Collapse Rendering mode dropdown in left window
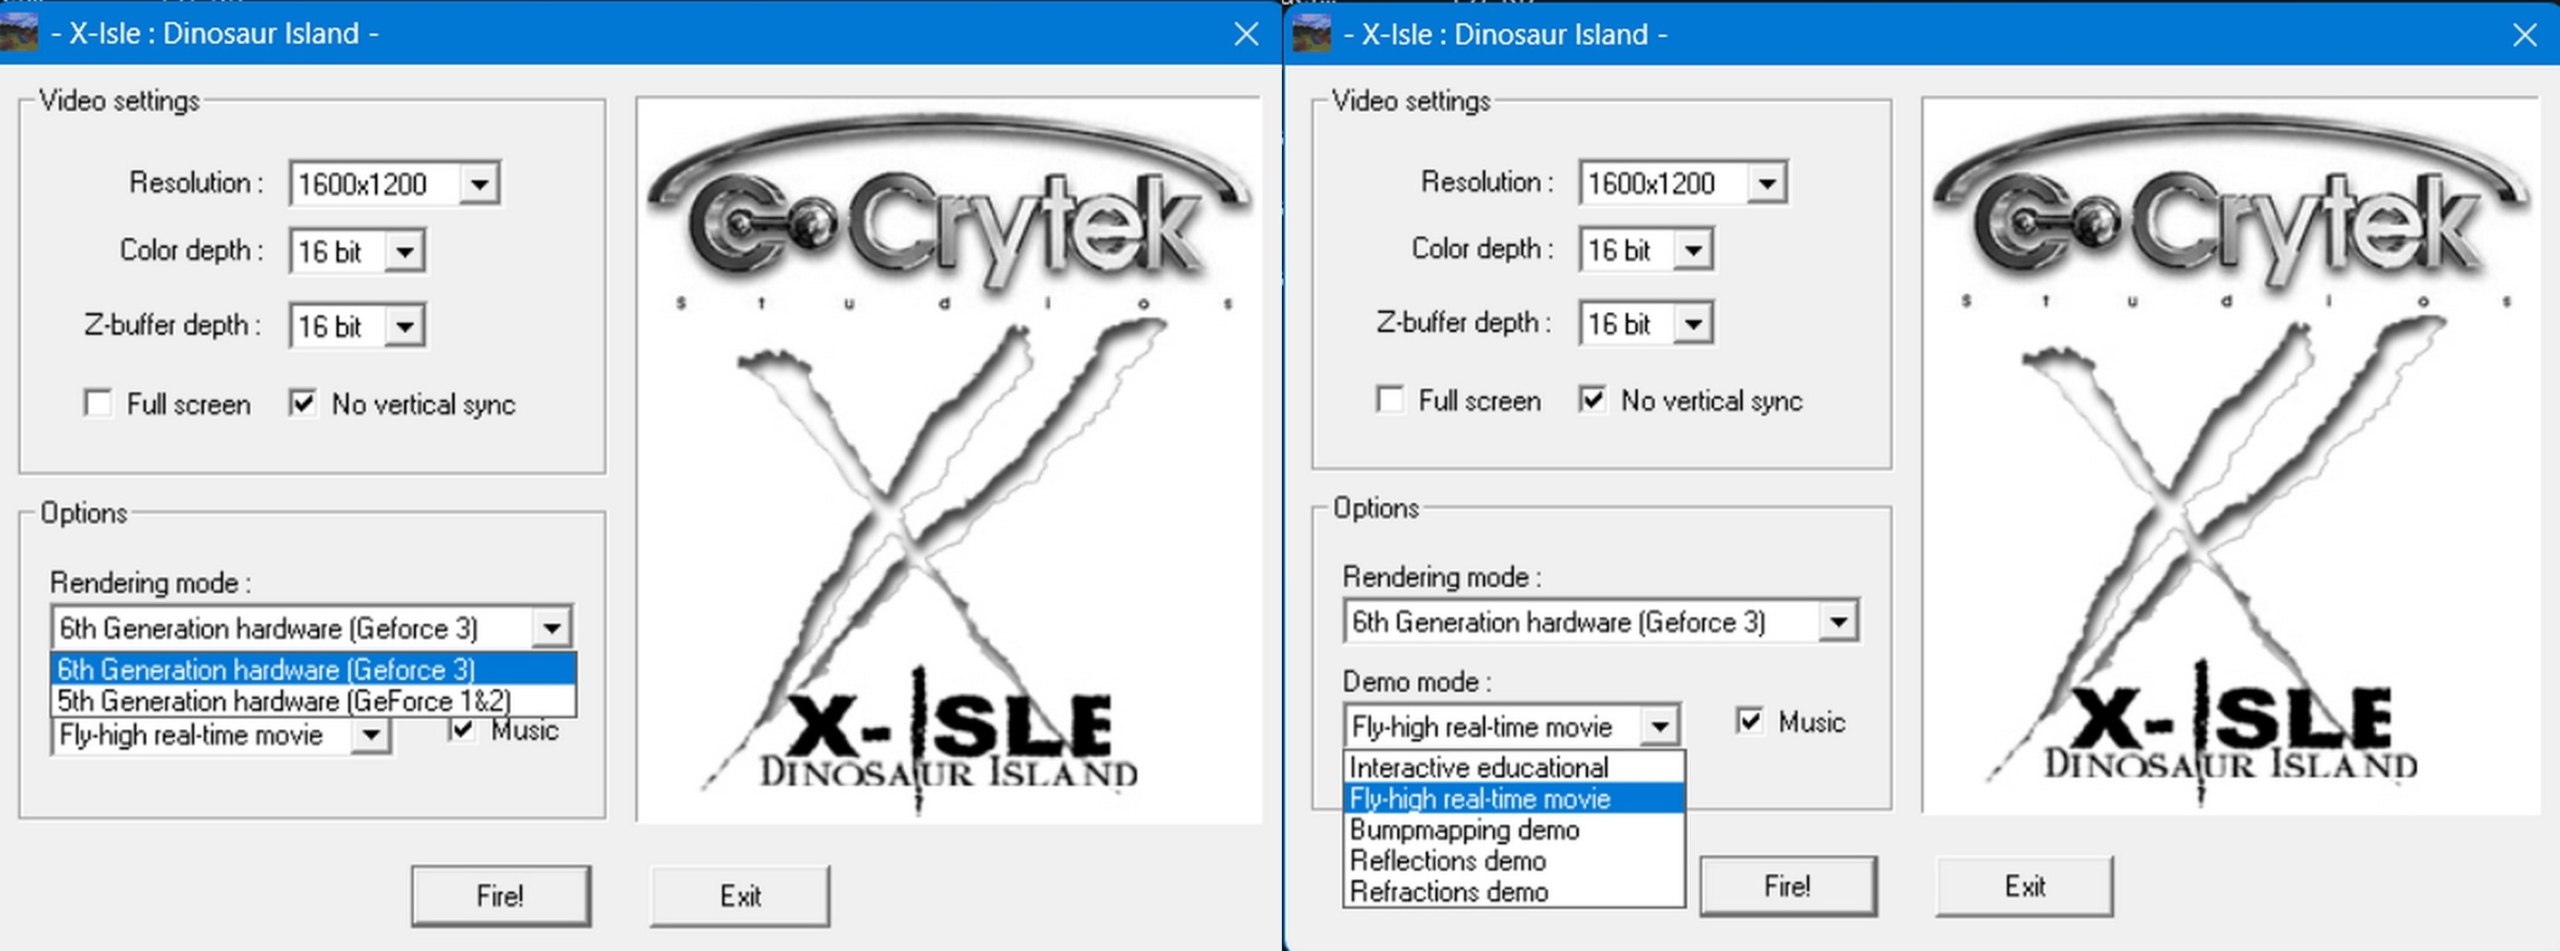 pos(552,628)
